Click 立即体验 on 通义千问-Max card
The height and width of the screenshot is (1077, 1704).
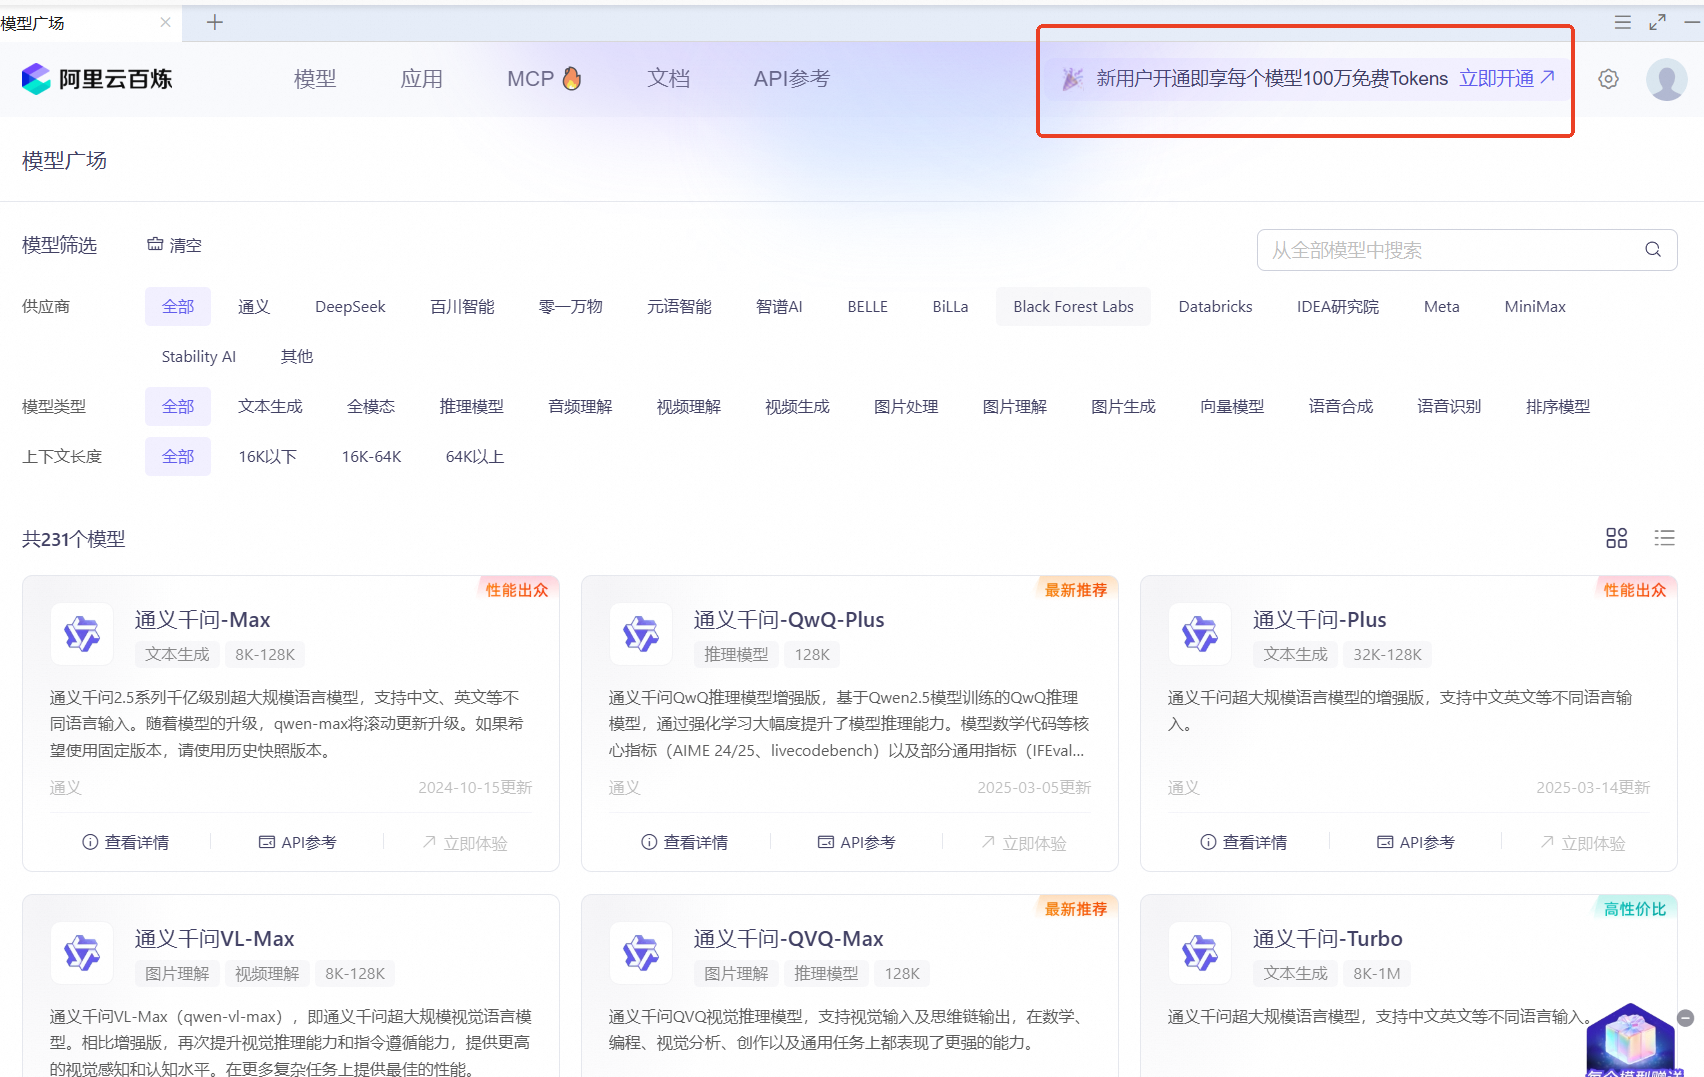[465, 842]
